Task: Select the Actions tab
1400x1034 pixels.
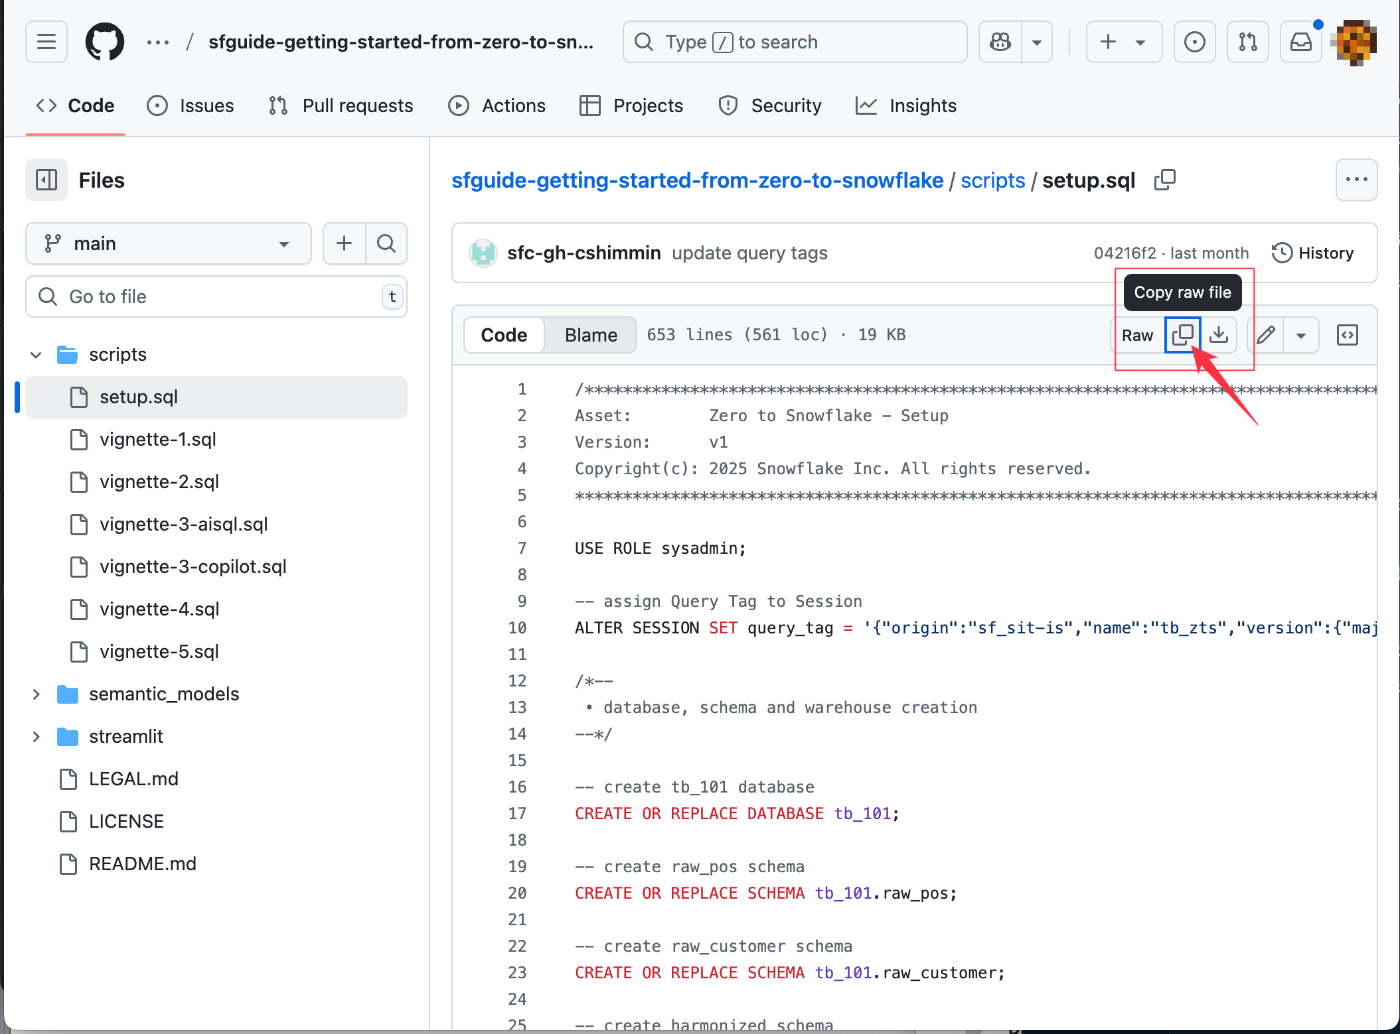Action: coord(497,105)
